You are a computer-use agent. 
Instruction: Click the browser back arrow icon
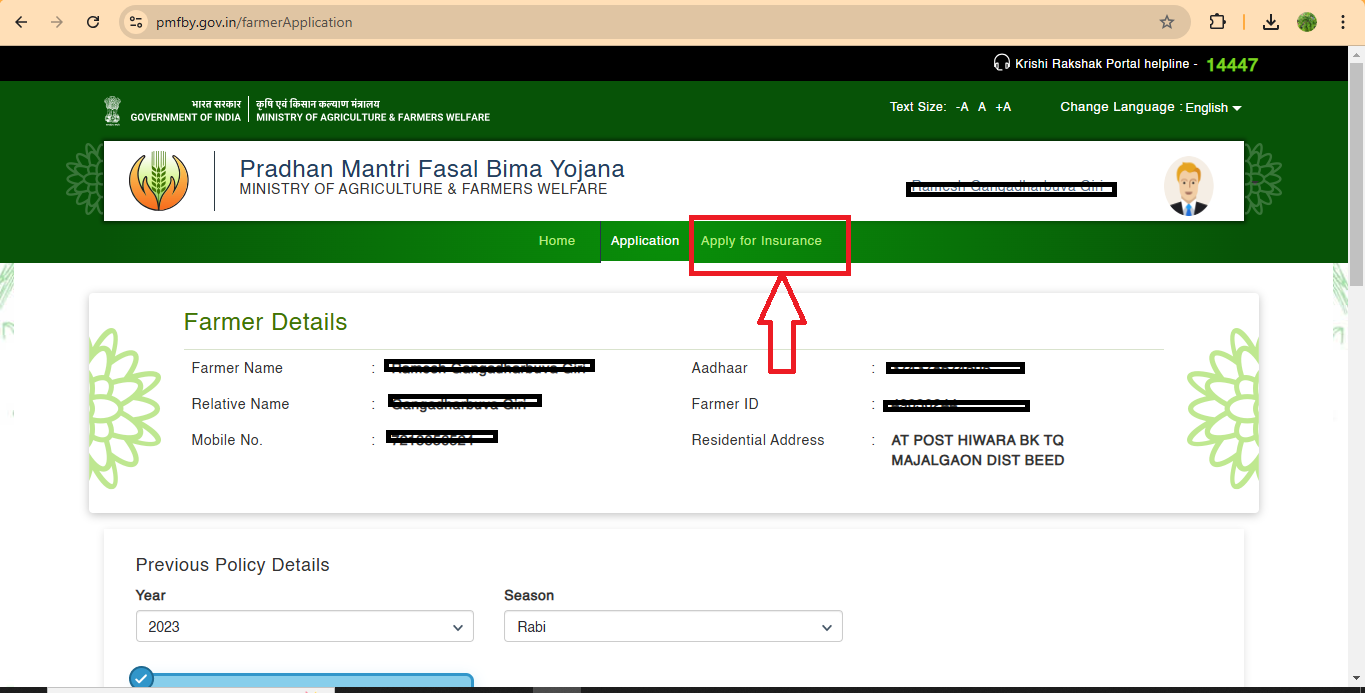pos(21,21)
